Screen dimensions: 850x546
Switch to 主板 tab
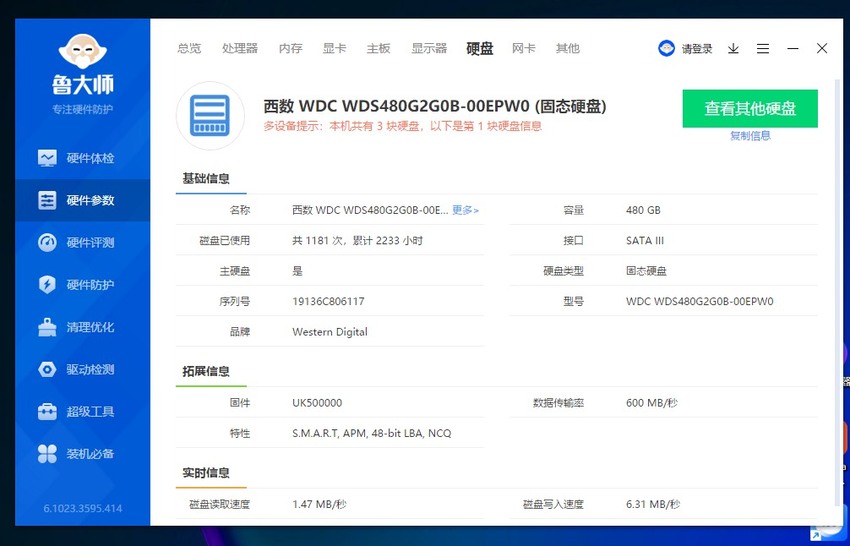378,48
